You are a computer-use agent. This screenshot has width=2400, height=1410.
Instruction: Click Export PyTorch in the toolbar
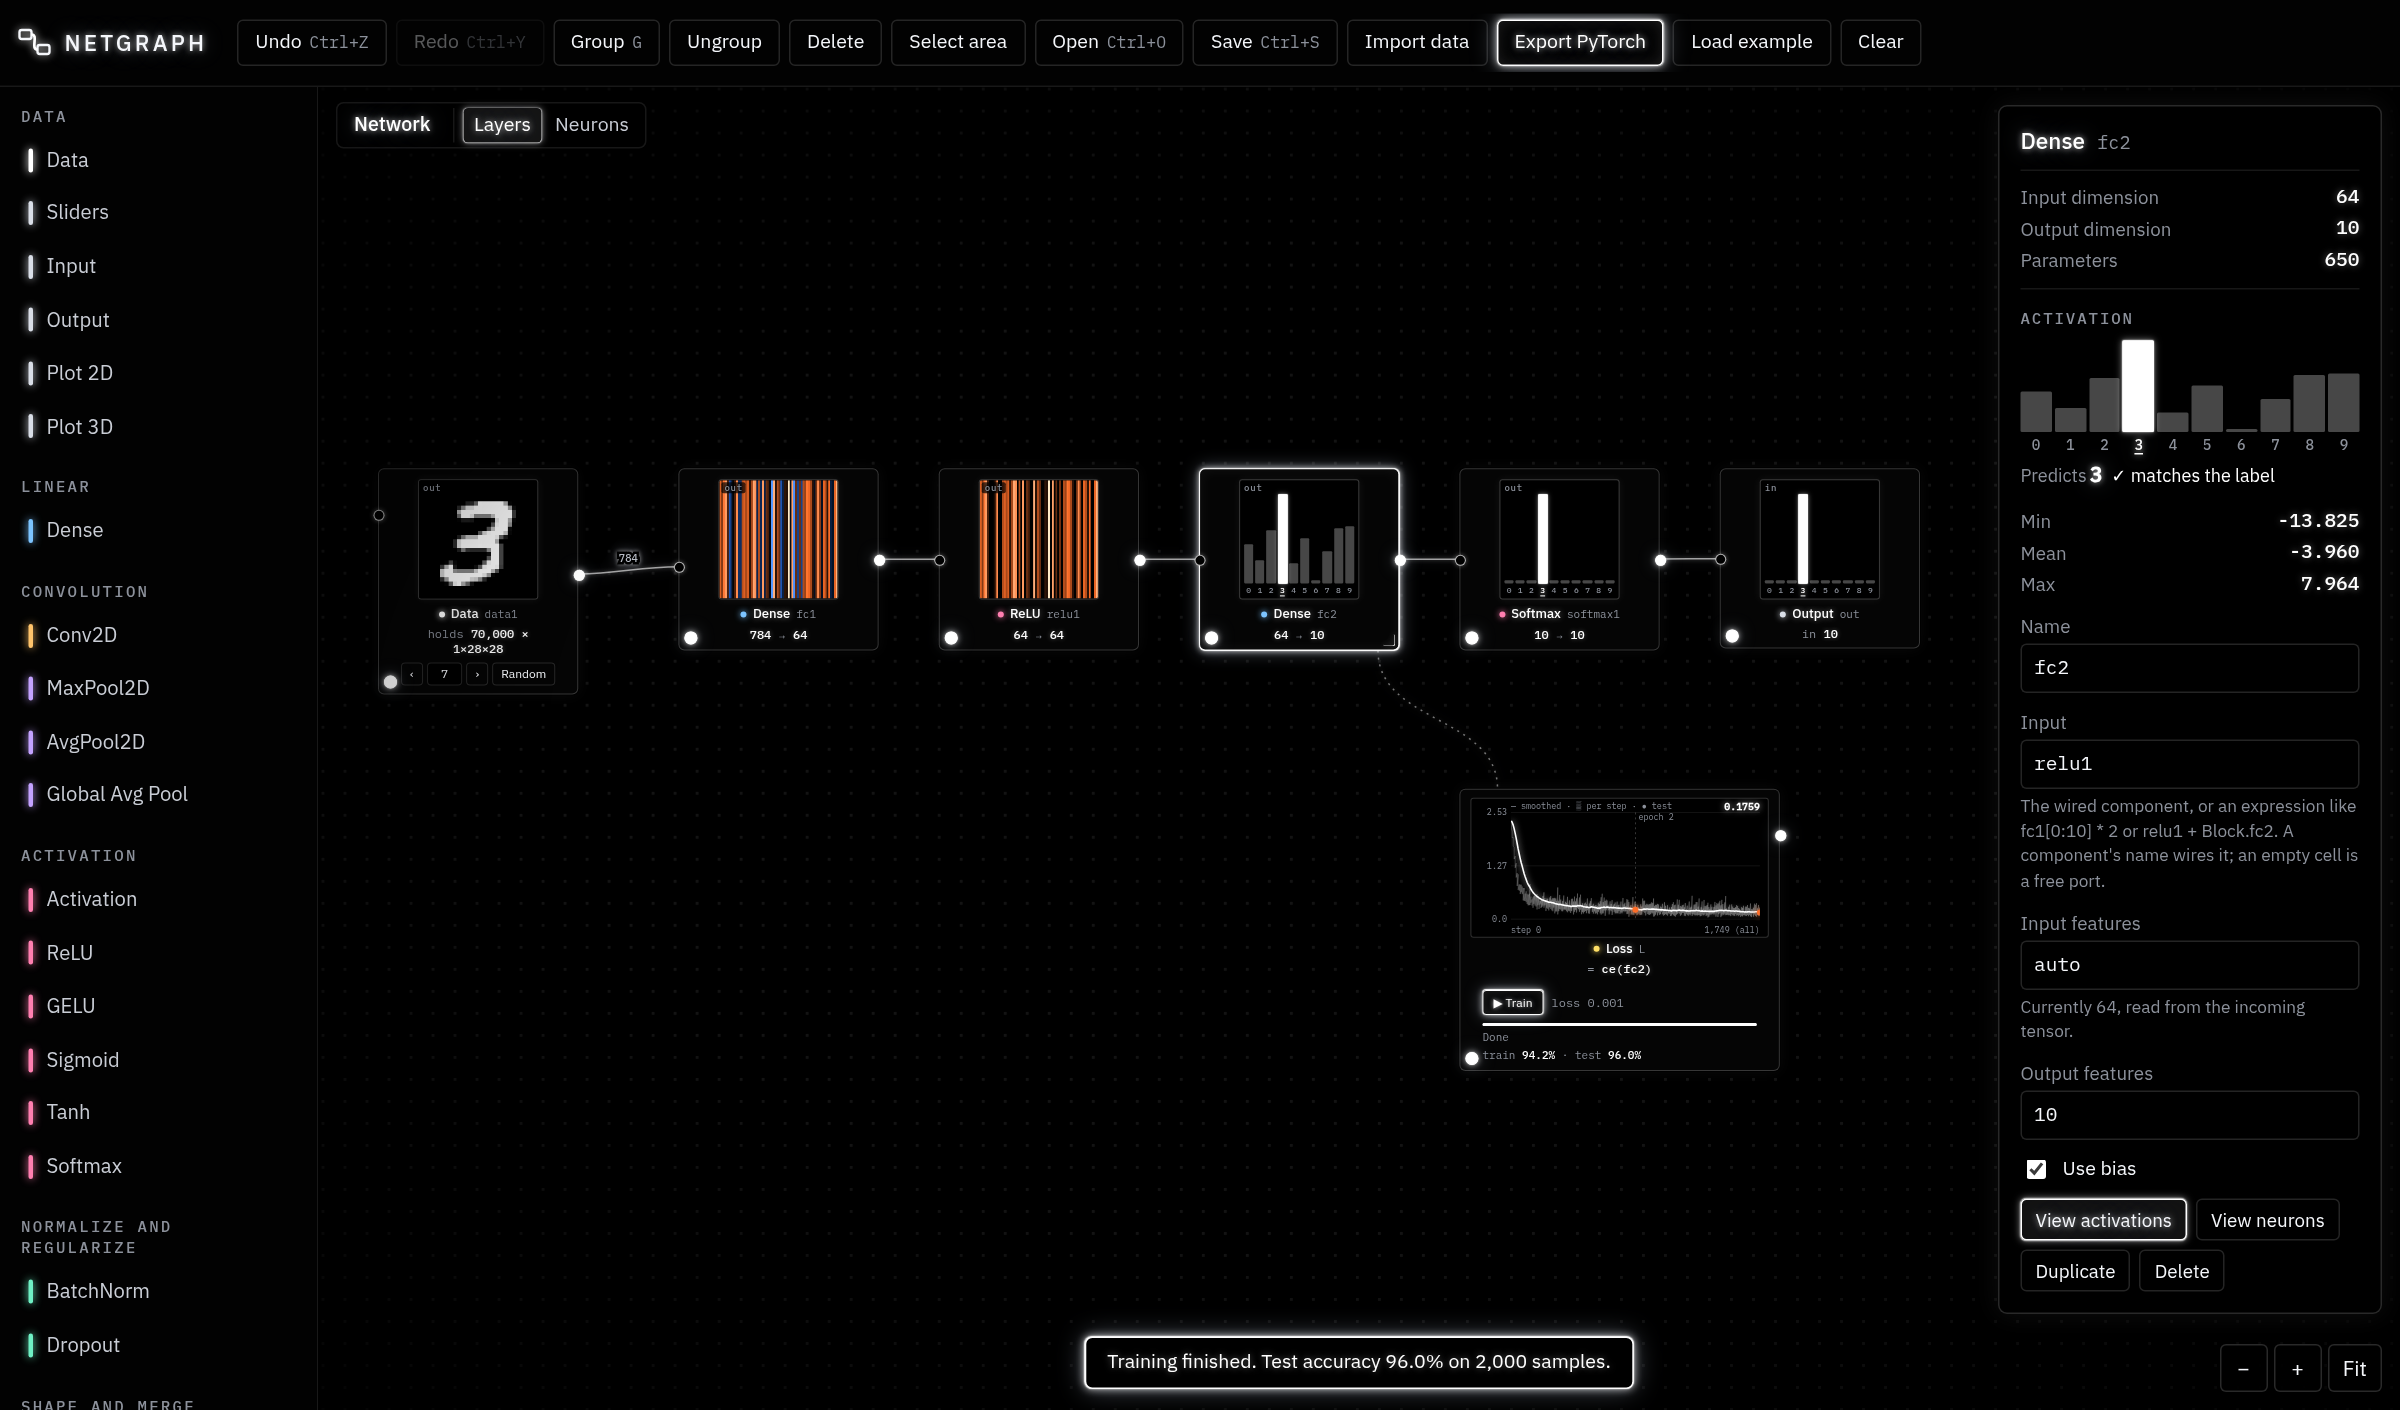tap(1579, 42)
